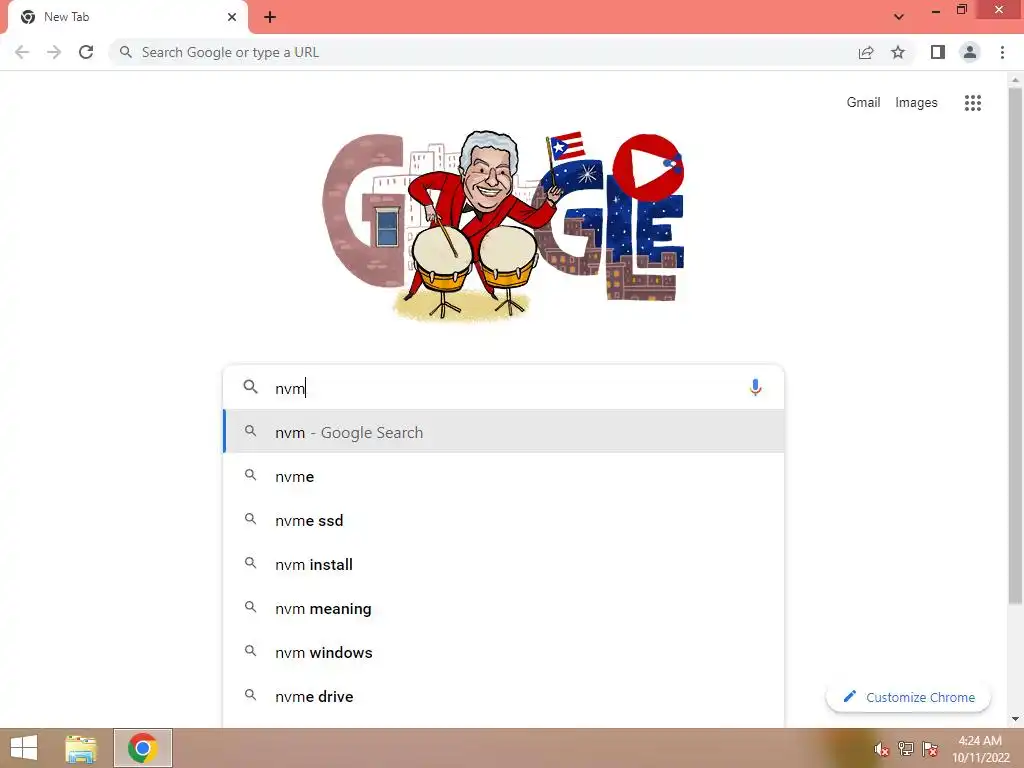Click the browser forward arrow

coord(54,52)
